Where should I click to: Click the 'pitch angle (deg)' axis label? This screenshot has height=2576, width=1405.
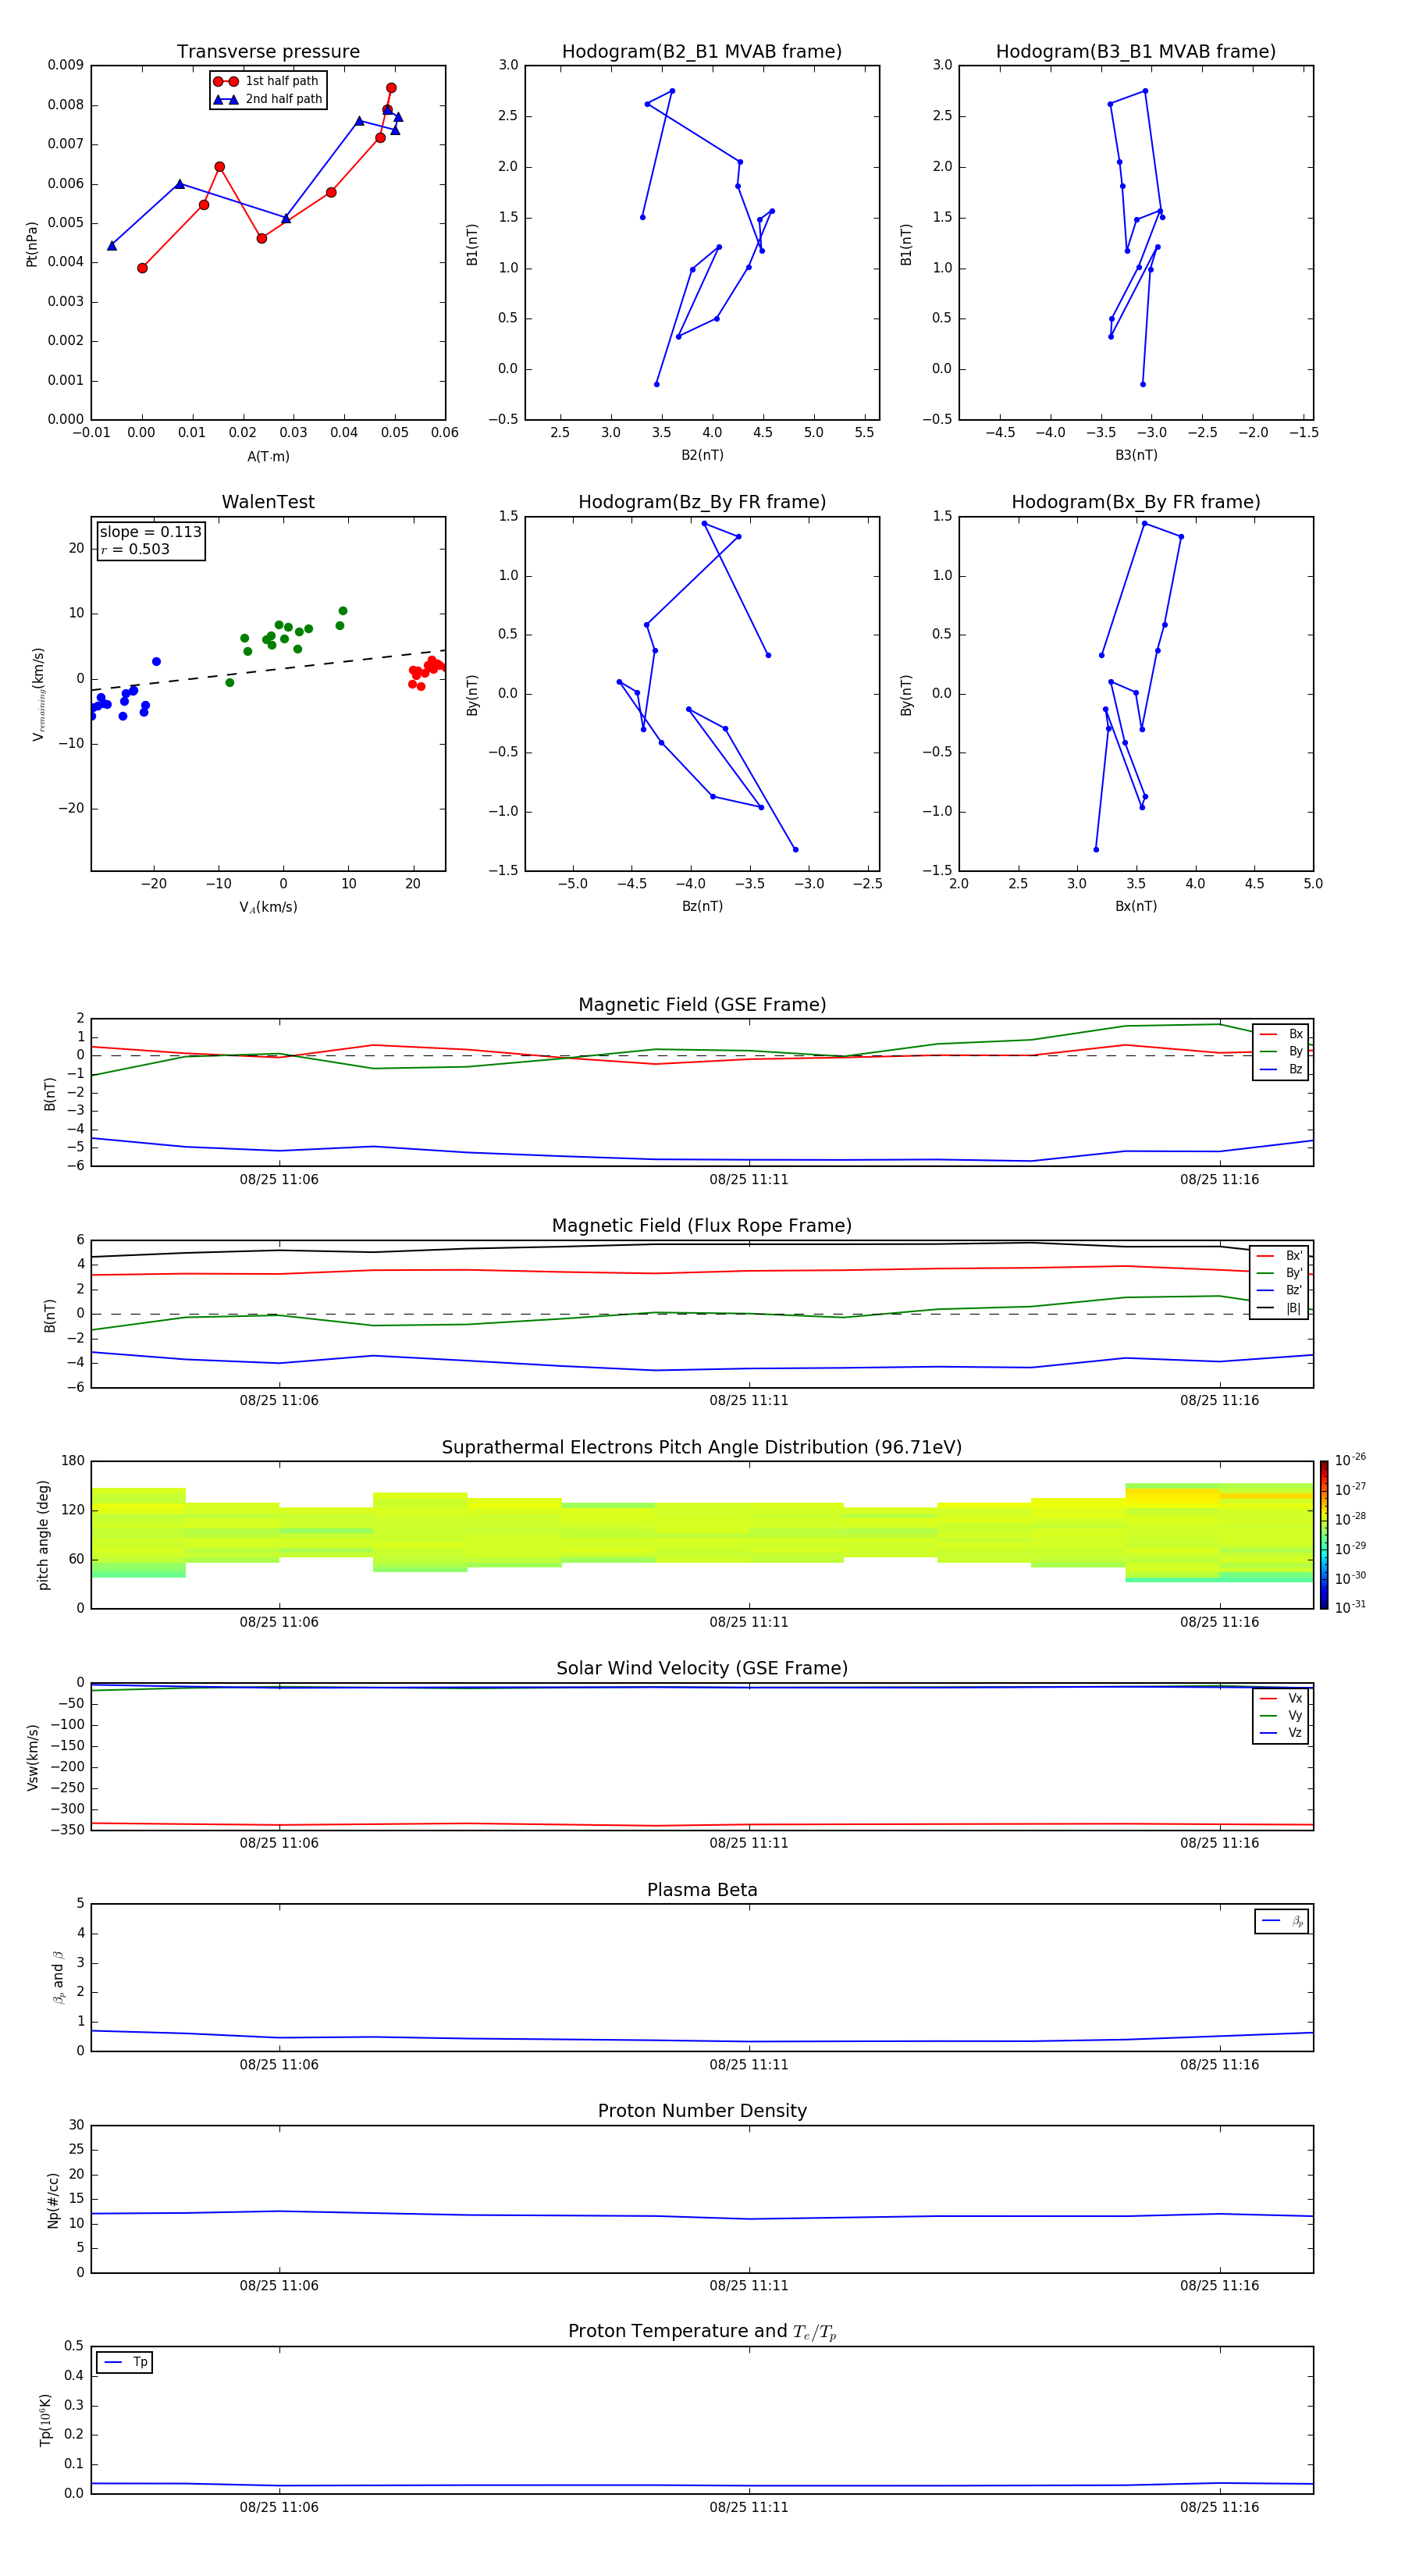tap(44, 1535)
